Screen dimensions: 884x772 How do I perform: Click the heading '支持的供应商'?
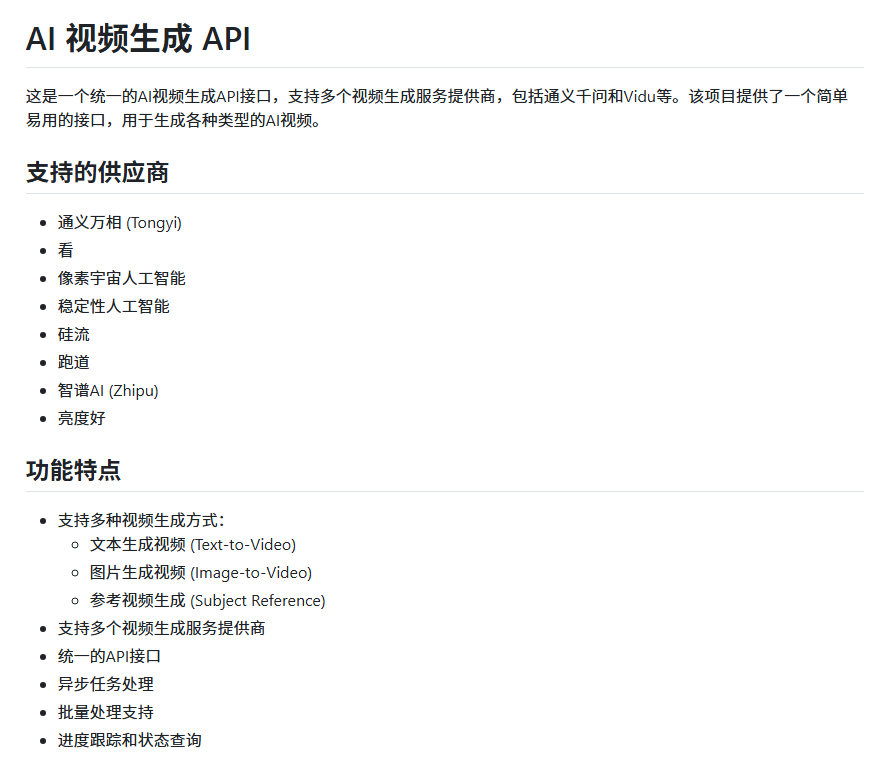click(97, 173)
